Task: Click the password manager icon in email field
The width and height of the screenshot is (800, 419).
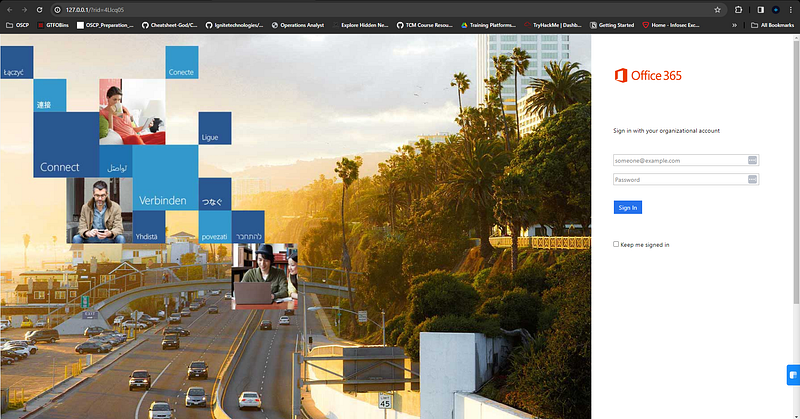Action: [x=752, y=160]
